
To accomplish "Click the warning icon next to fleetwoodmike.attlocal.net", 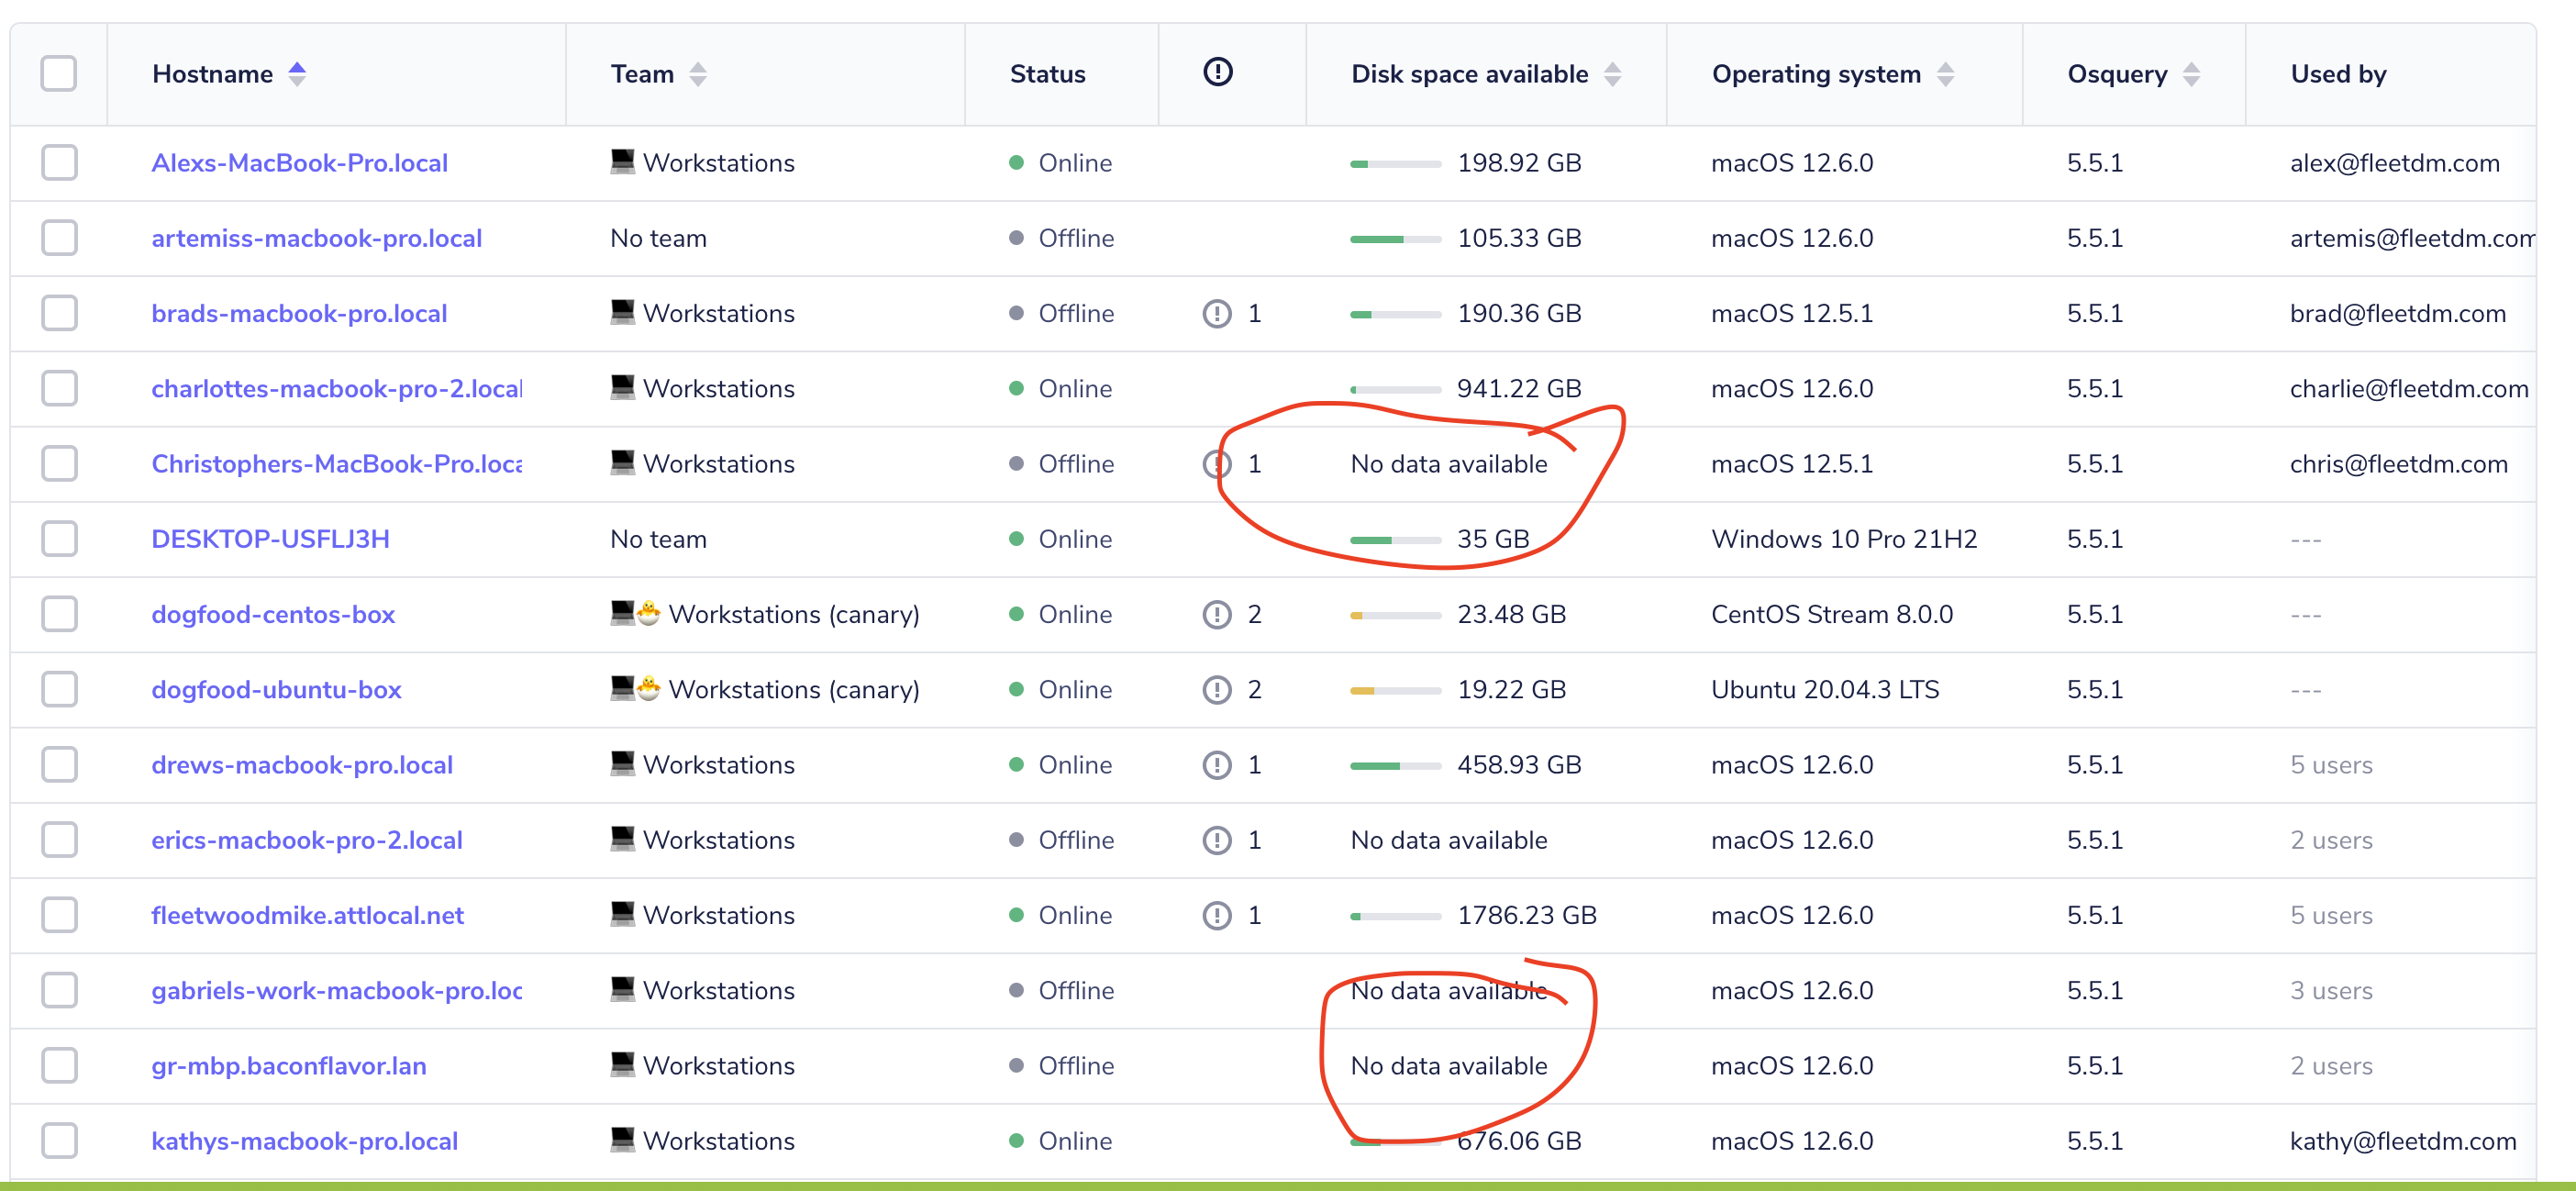I will click(1216, 914).
